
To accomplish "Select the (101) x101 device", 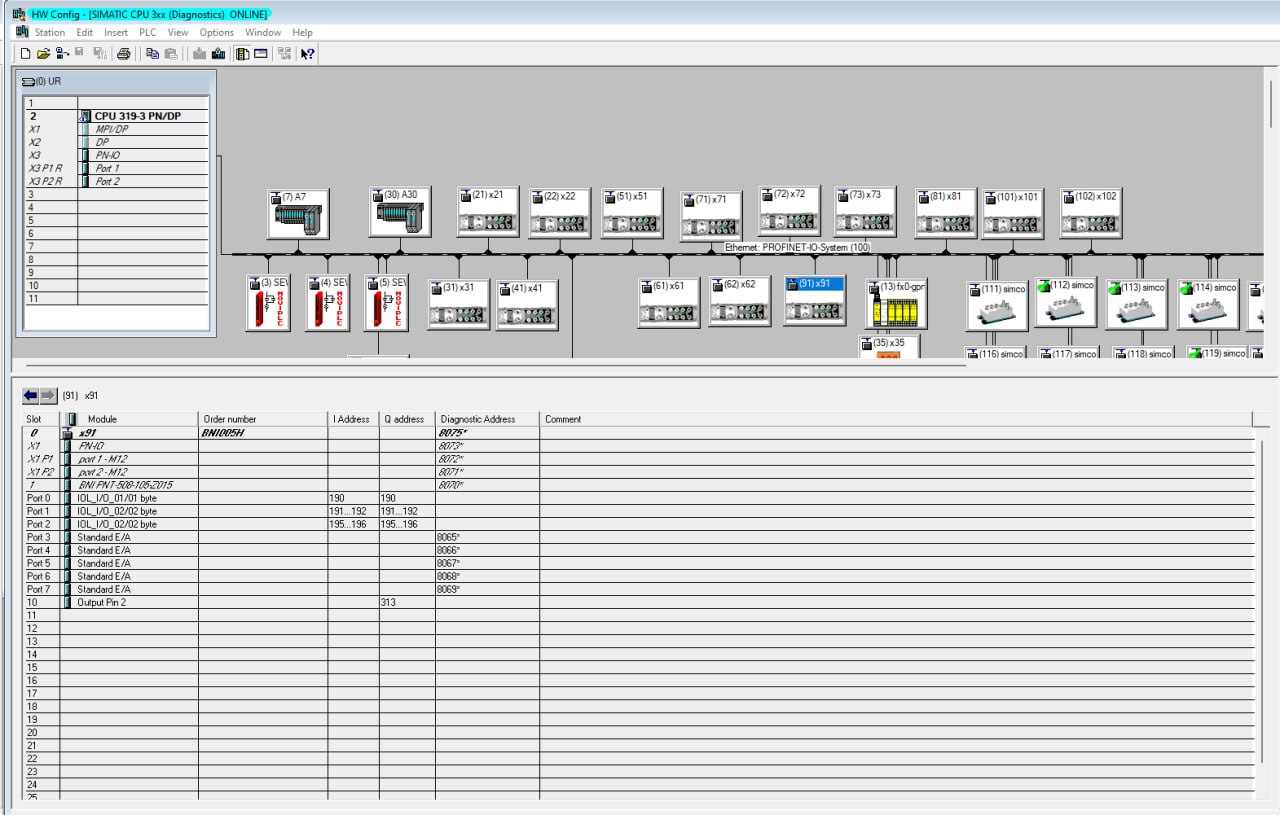I will point(1012,213).
